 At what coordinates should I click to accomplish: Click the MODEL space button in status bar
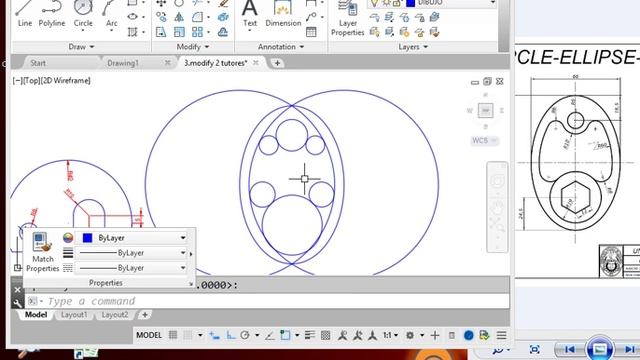(x=149, y=336)
